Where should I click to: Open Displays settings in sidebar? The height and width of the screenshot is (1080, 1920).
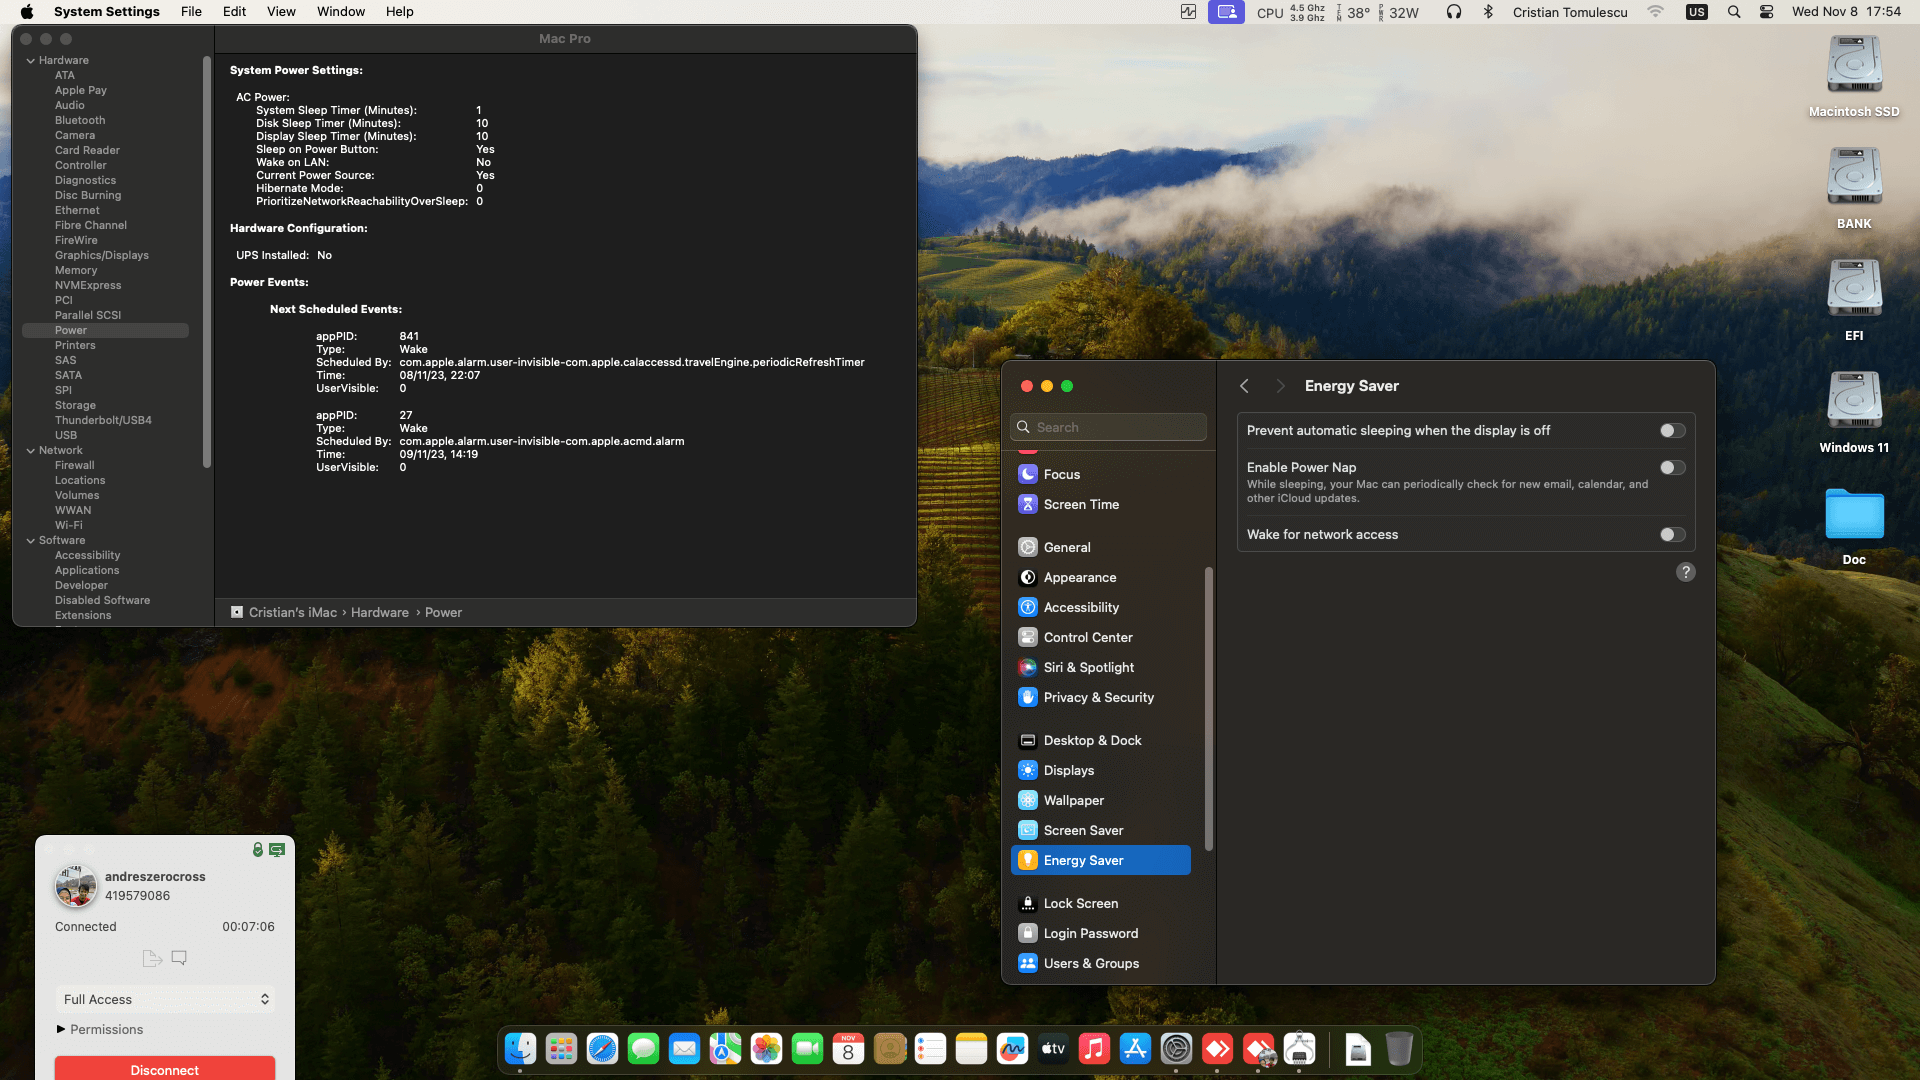coord(1068,770)
